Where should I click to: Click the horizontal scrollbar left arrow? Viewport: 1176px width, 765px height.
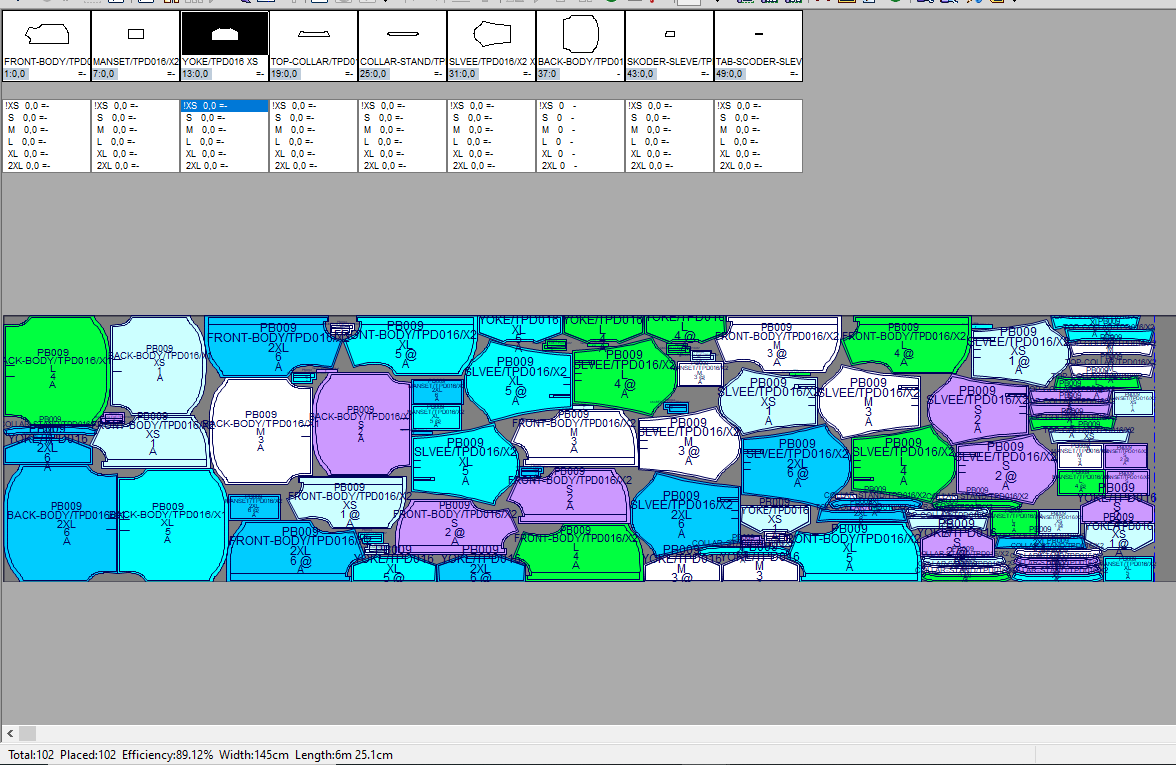coord(8,734)
